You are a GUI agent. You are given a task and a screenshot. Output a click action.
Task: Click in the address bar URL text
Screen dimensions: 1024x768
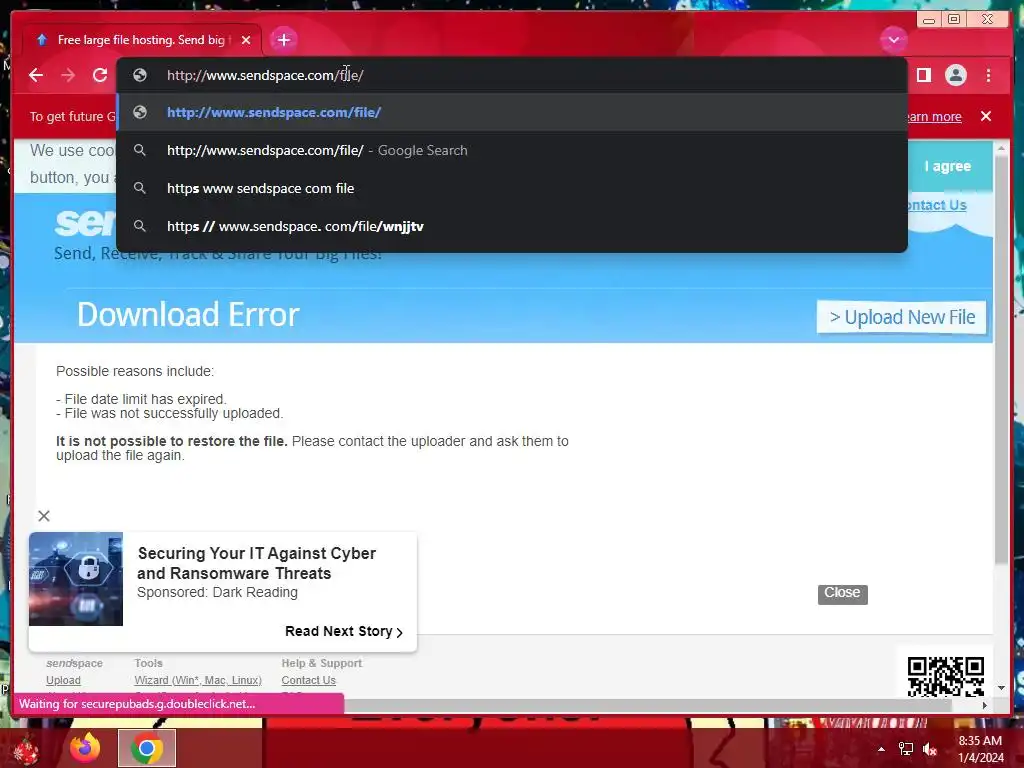265,75
